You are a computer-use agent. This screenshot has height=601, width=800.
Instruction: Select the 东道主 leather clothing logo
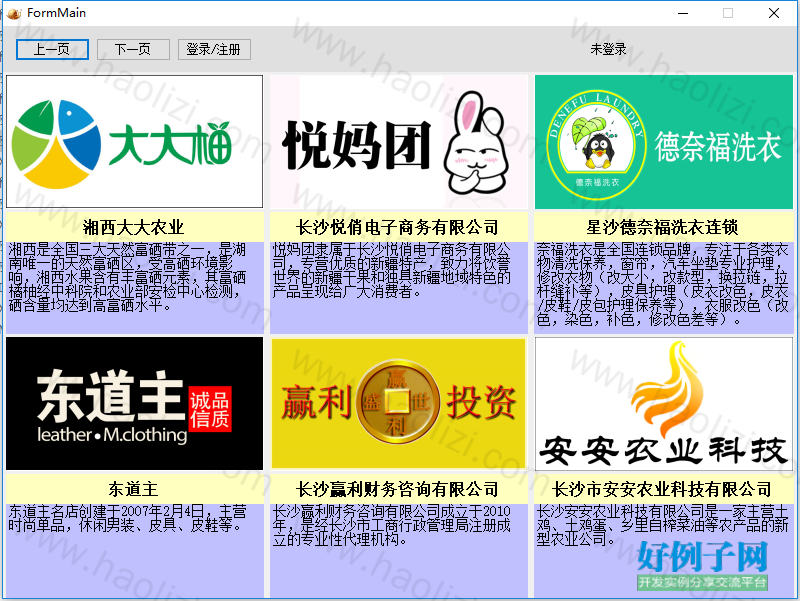[135, 403]
